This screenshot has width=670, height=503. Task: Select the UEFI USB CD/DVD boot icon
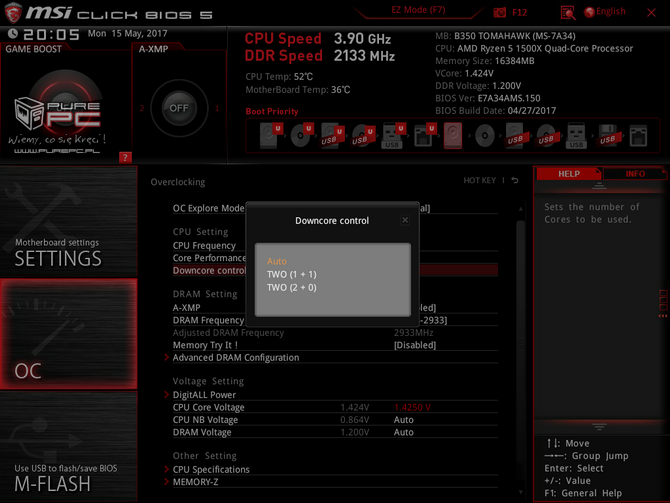click(363, 135)
